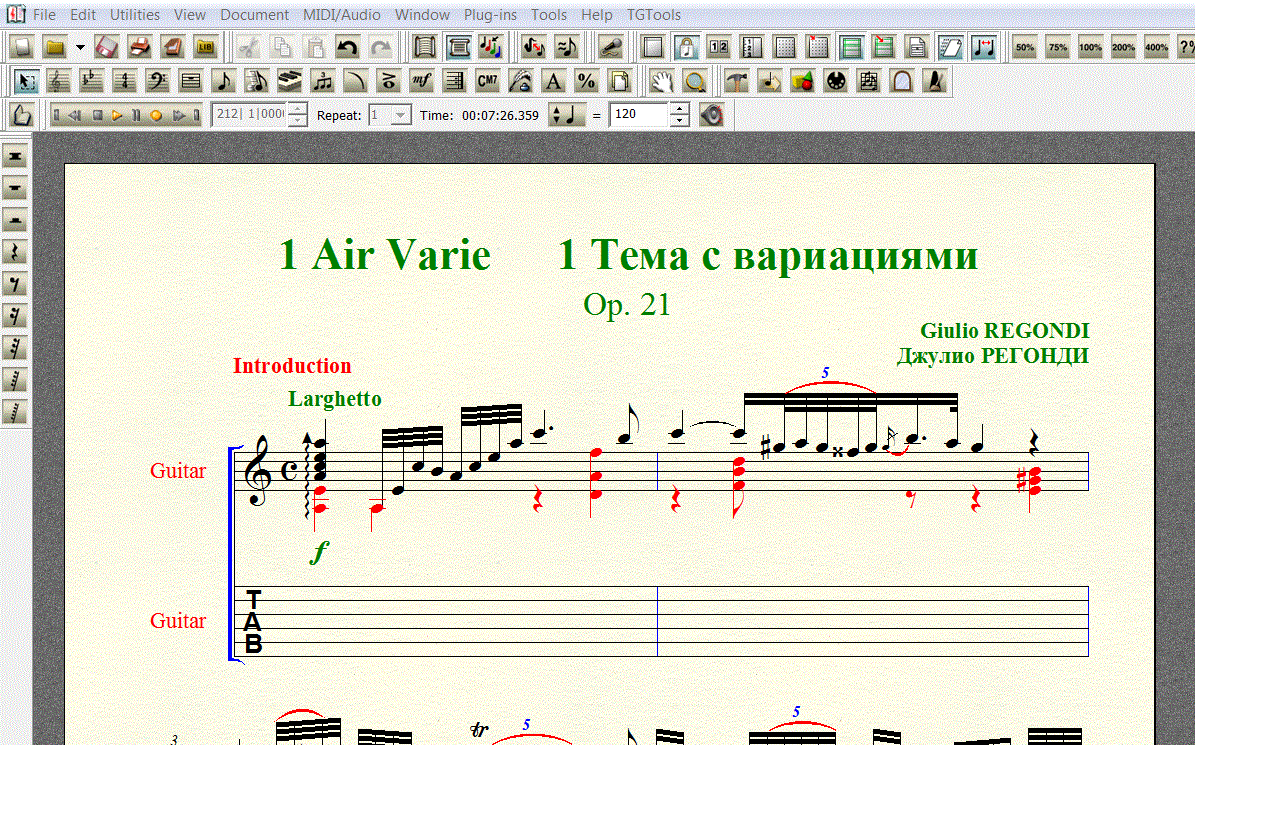
Task: Select the Expression tool marked mf
Action: 421,81
